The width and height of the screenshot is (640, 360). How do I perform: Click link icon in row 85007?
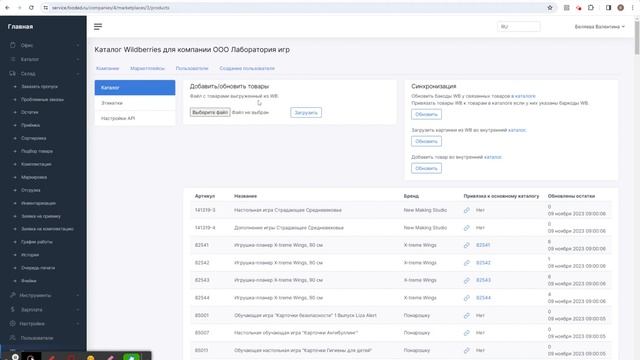point(467,333)
